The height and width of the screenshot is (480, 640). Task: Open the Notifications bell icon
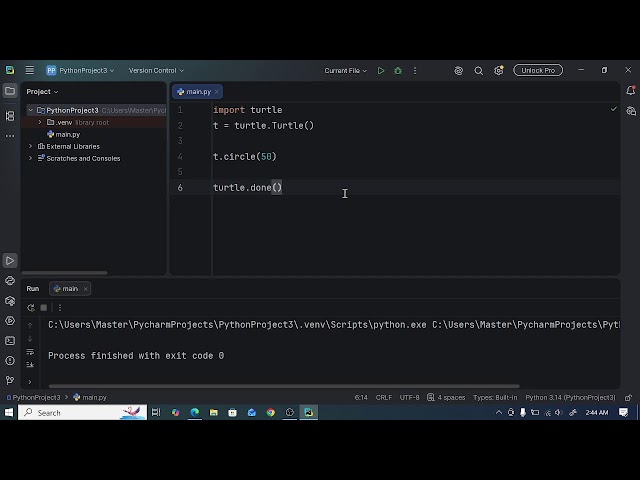tap(631, 91)
